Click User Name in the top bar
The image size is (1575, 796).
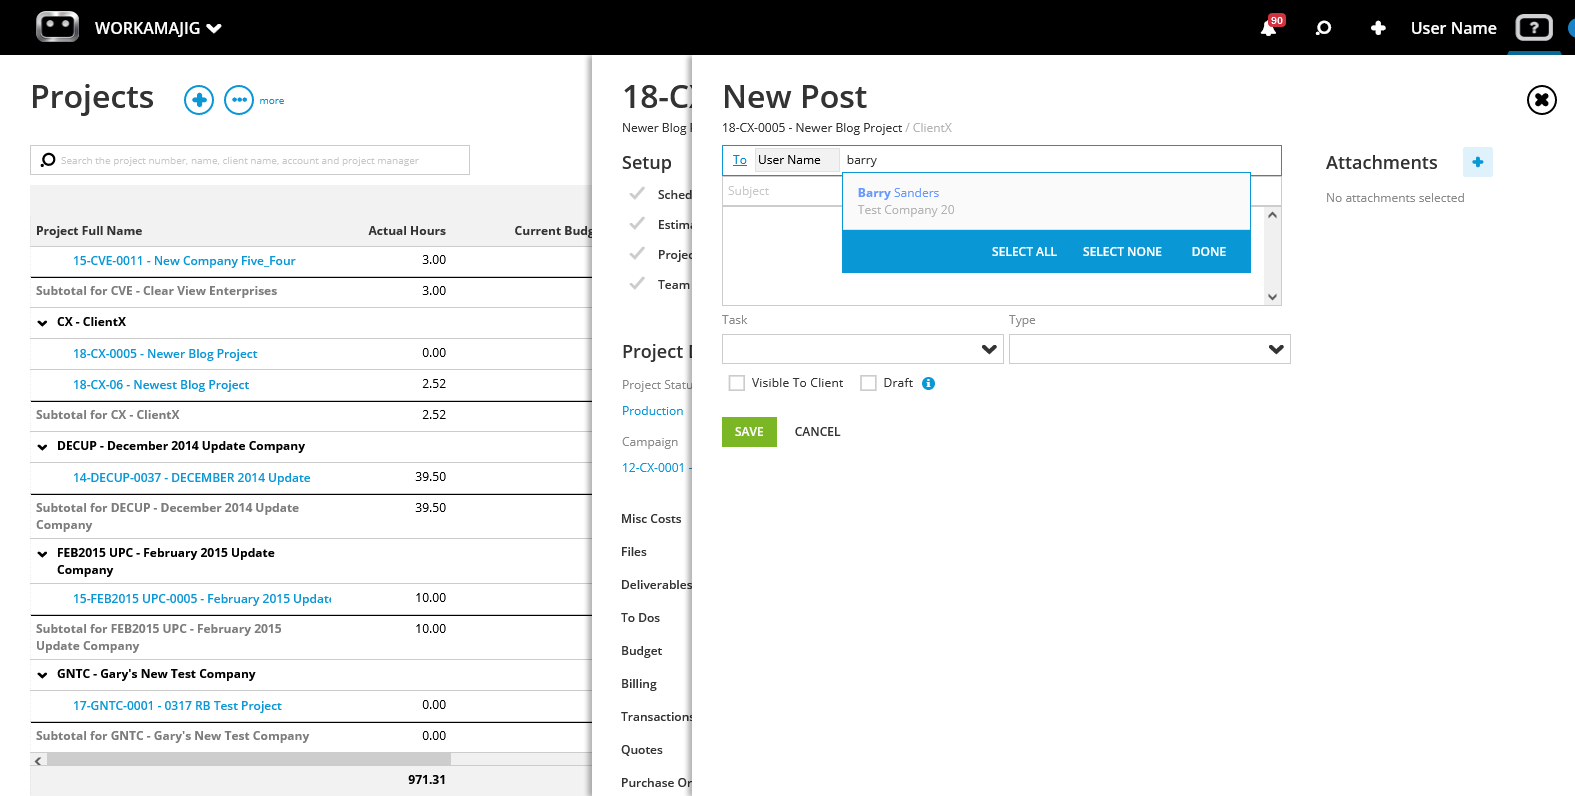coord(1453,28)
